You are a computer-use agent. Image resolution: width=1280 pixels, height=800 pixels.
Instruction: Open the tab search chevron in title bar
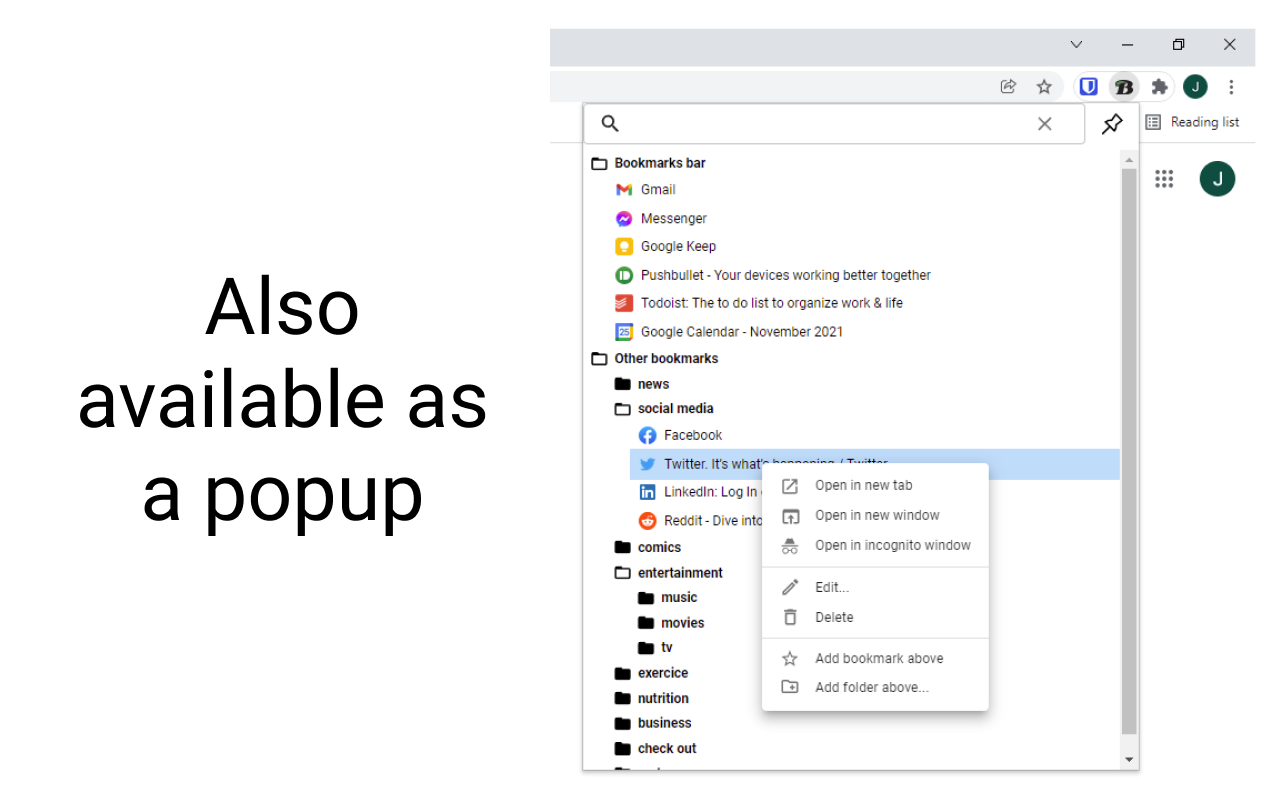pyautogui.click(x=1076, y=45)
